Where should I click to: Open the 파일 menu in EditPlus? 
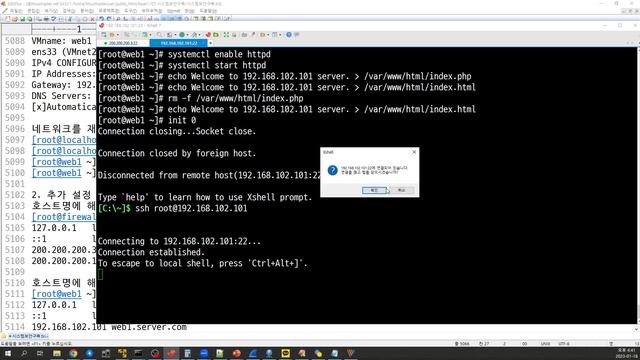tap(17, 11)
